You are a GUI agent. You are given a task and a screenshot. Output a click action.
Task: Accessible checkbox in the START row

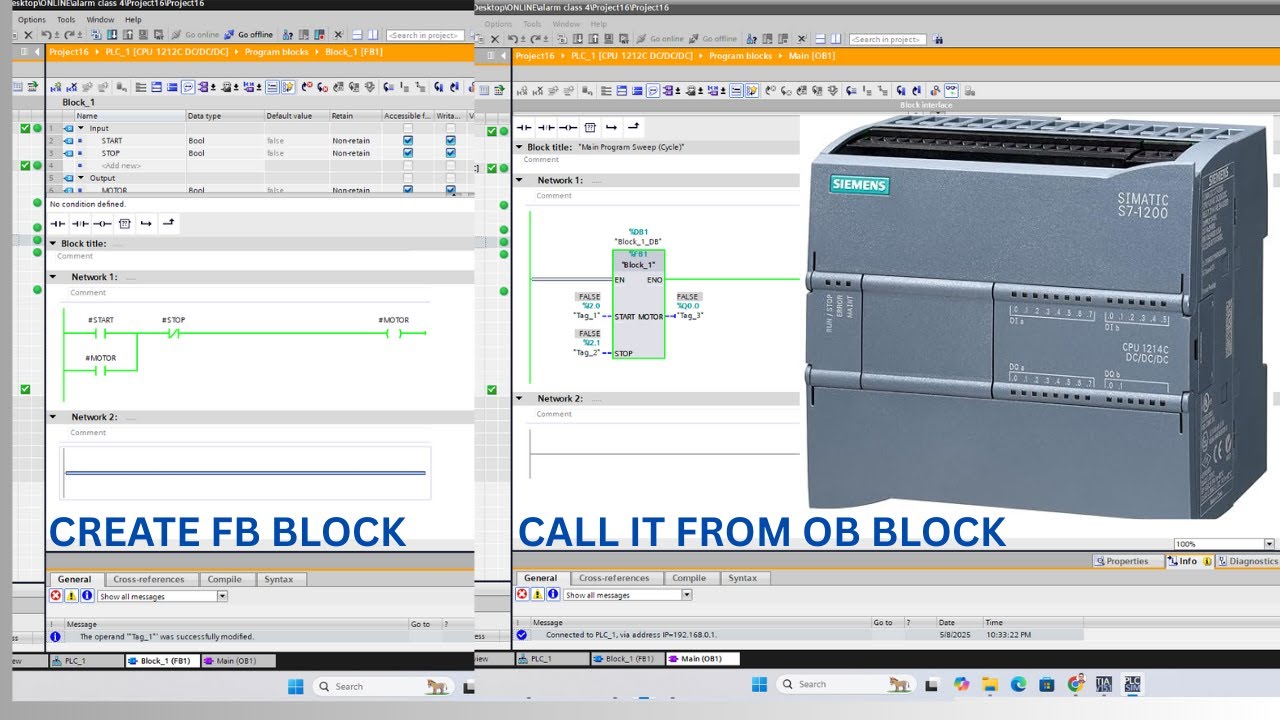(408, 141)
